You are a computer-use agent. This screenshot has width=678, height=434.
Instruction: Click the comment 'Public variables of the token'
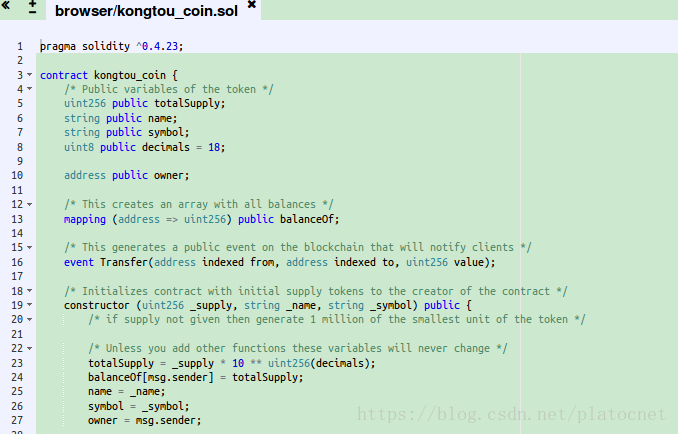tap(169, 89)
